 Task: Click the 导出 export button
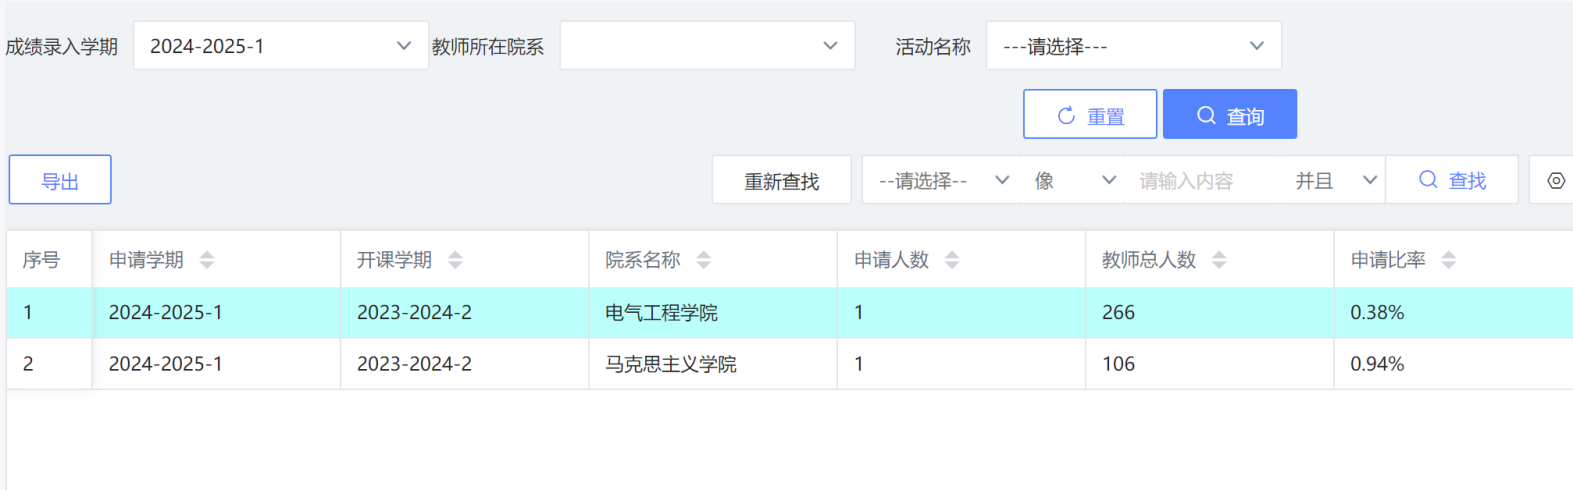60,181
